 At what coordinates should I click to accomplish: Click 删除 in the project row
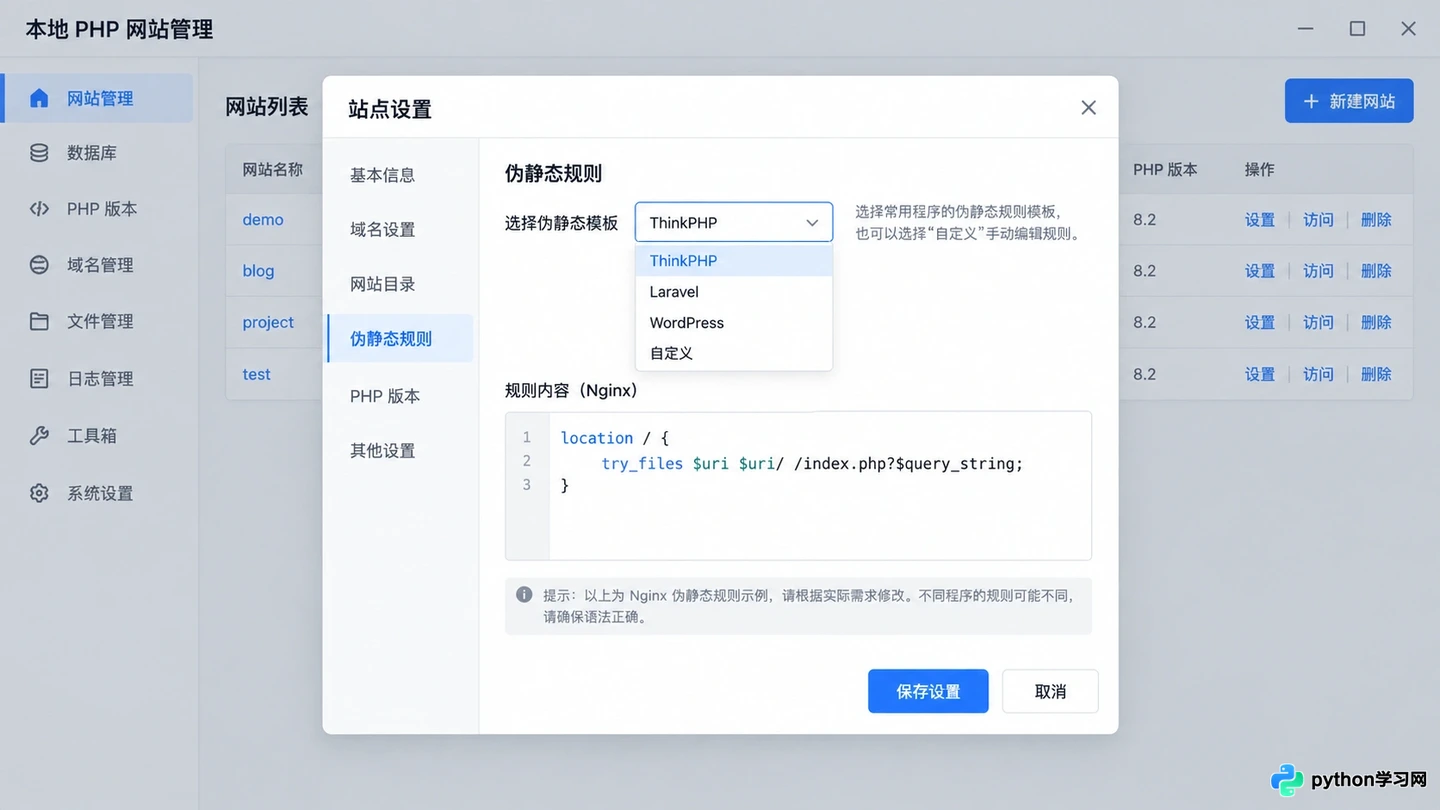click(x=1376, y=322)
